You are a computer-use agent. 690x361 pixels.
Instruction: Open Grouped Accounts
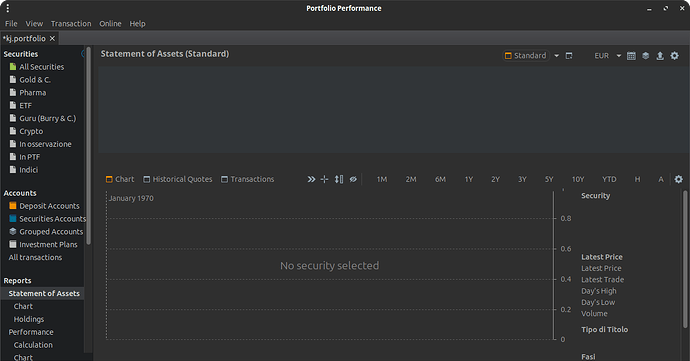click(51, 232)
